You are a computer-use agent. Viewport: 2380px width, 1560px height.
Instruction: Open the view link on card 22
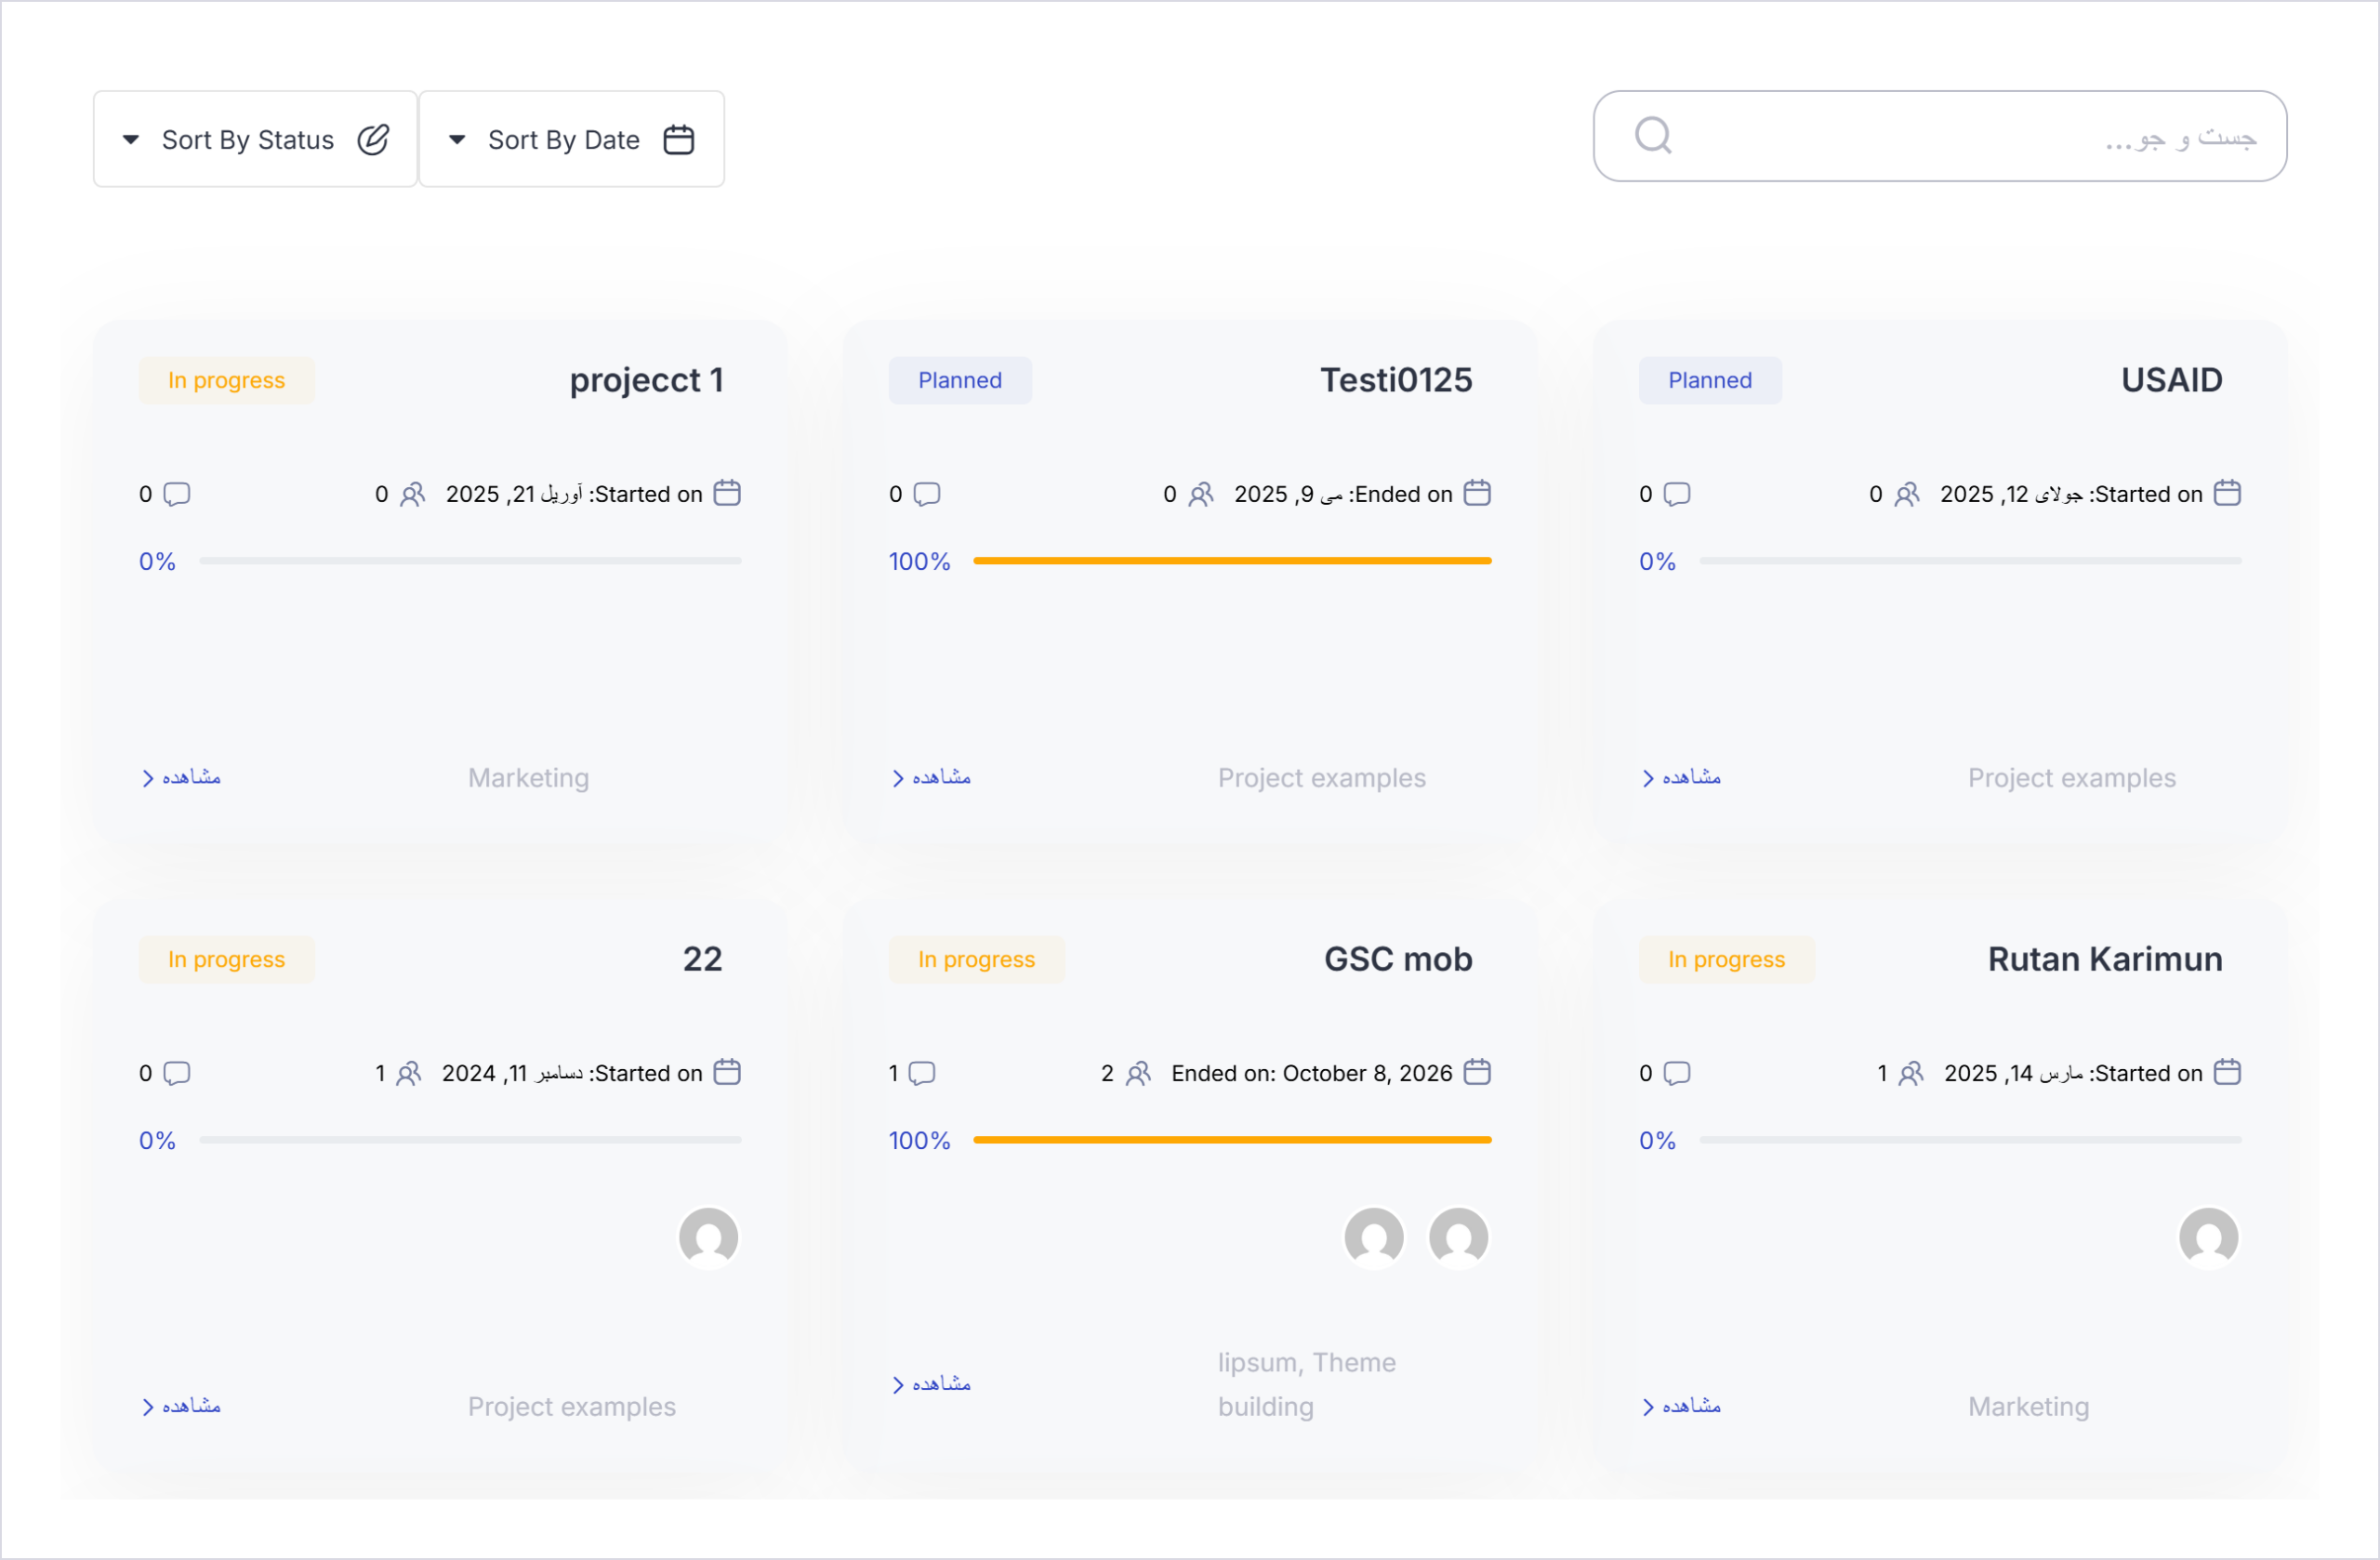coord(181,1406)
